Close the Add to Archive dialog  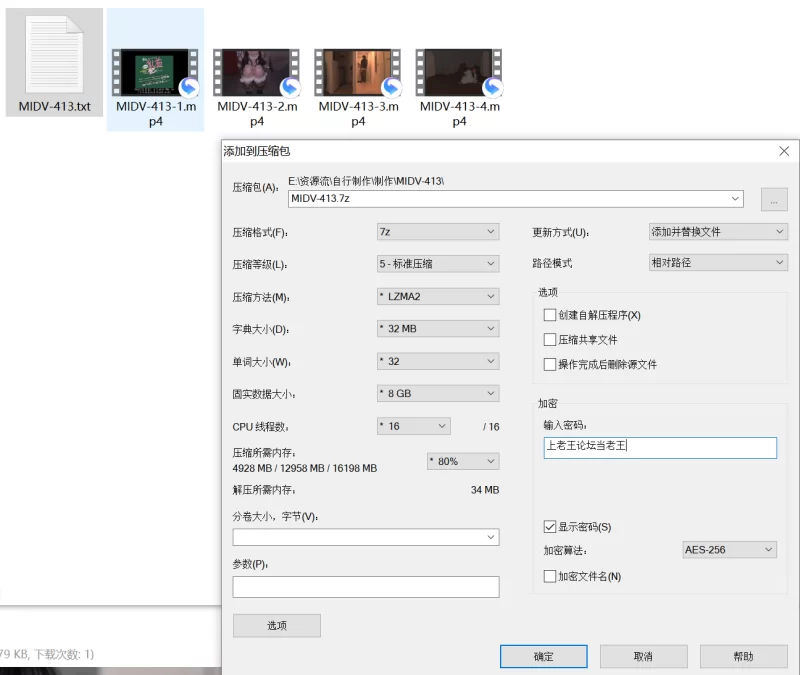[x=784, y=151]
